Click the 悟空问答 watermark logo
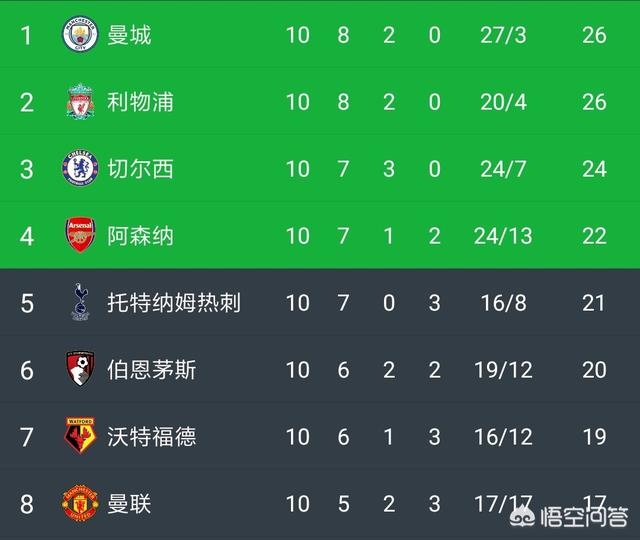Image resolution: width=640 pixels, height=540 pixels. point(569,517)
